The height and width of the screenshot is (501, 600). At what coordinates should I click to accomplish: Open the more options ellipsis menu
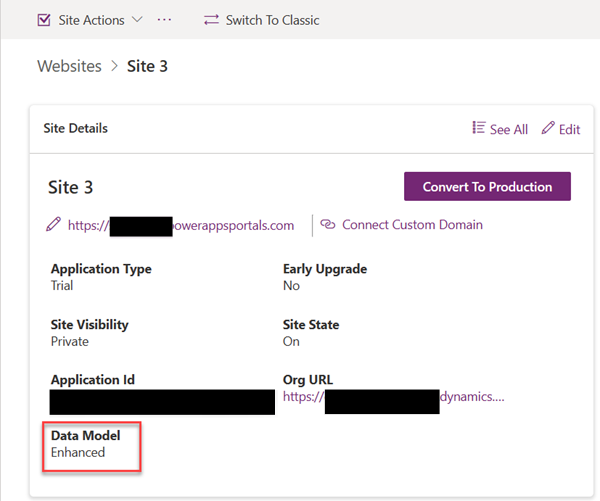tap(165, 20)
